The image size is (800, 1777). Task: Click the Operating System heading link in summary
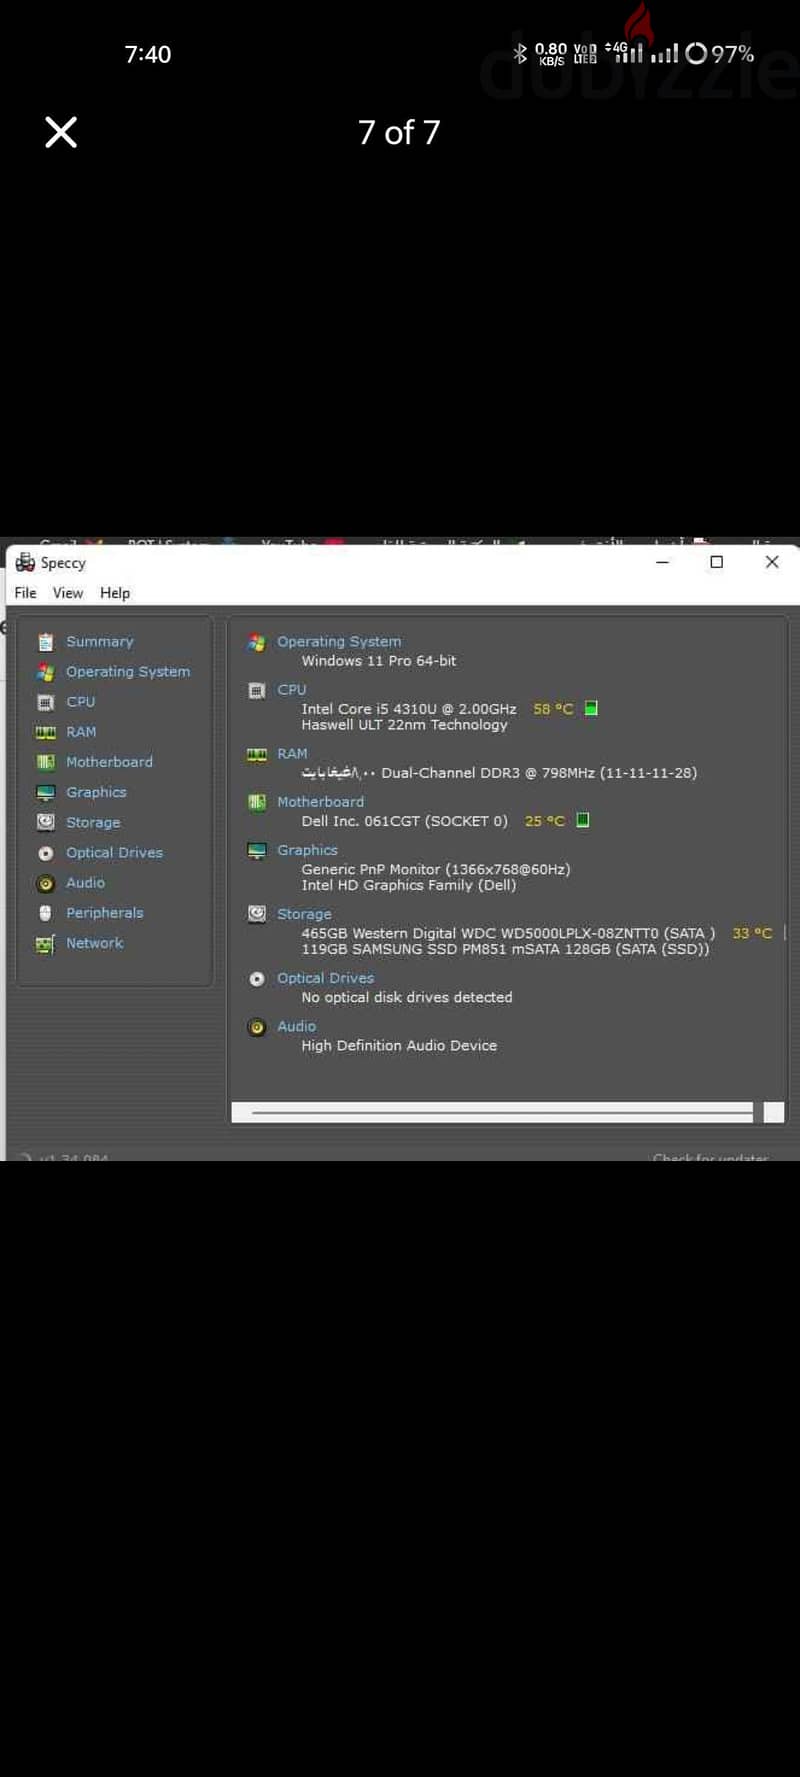(339, 642)
